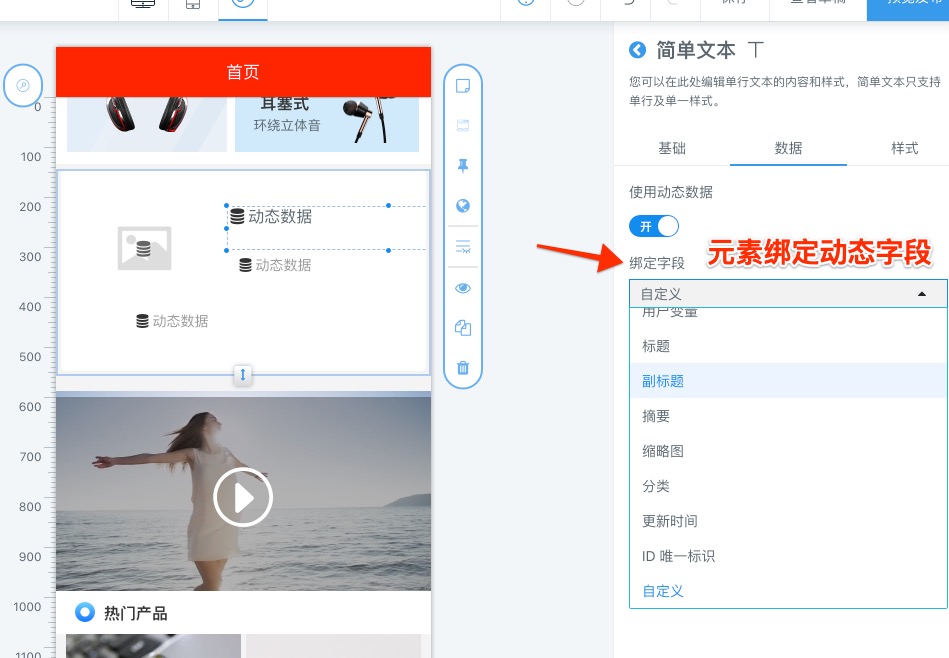This screenshot has height=658, width=949.
Task: Click the 热门产品 section heading
Action: 136,613
